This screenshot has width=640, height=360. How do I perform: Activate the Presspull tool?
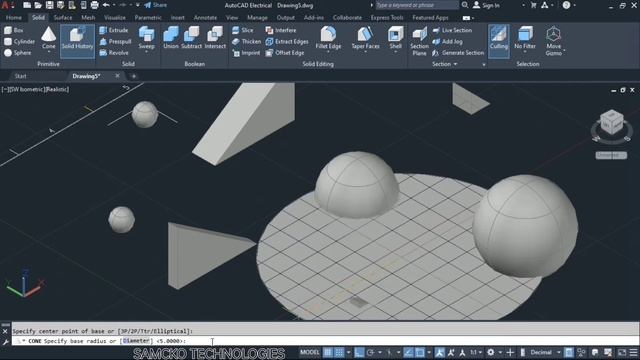[x=115, y=42]
